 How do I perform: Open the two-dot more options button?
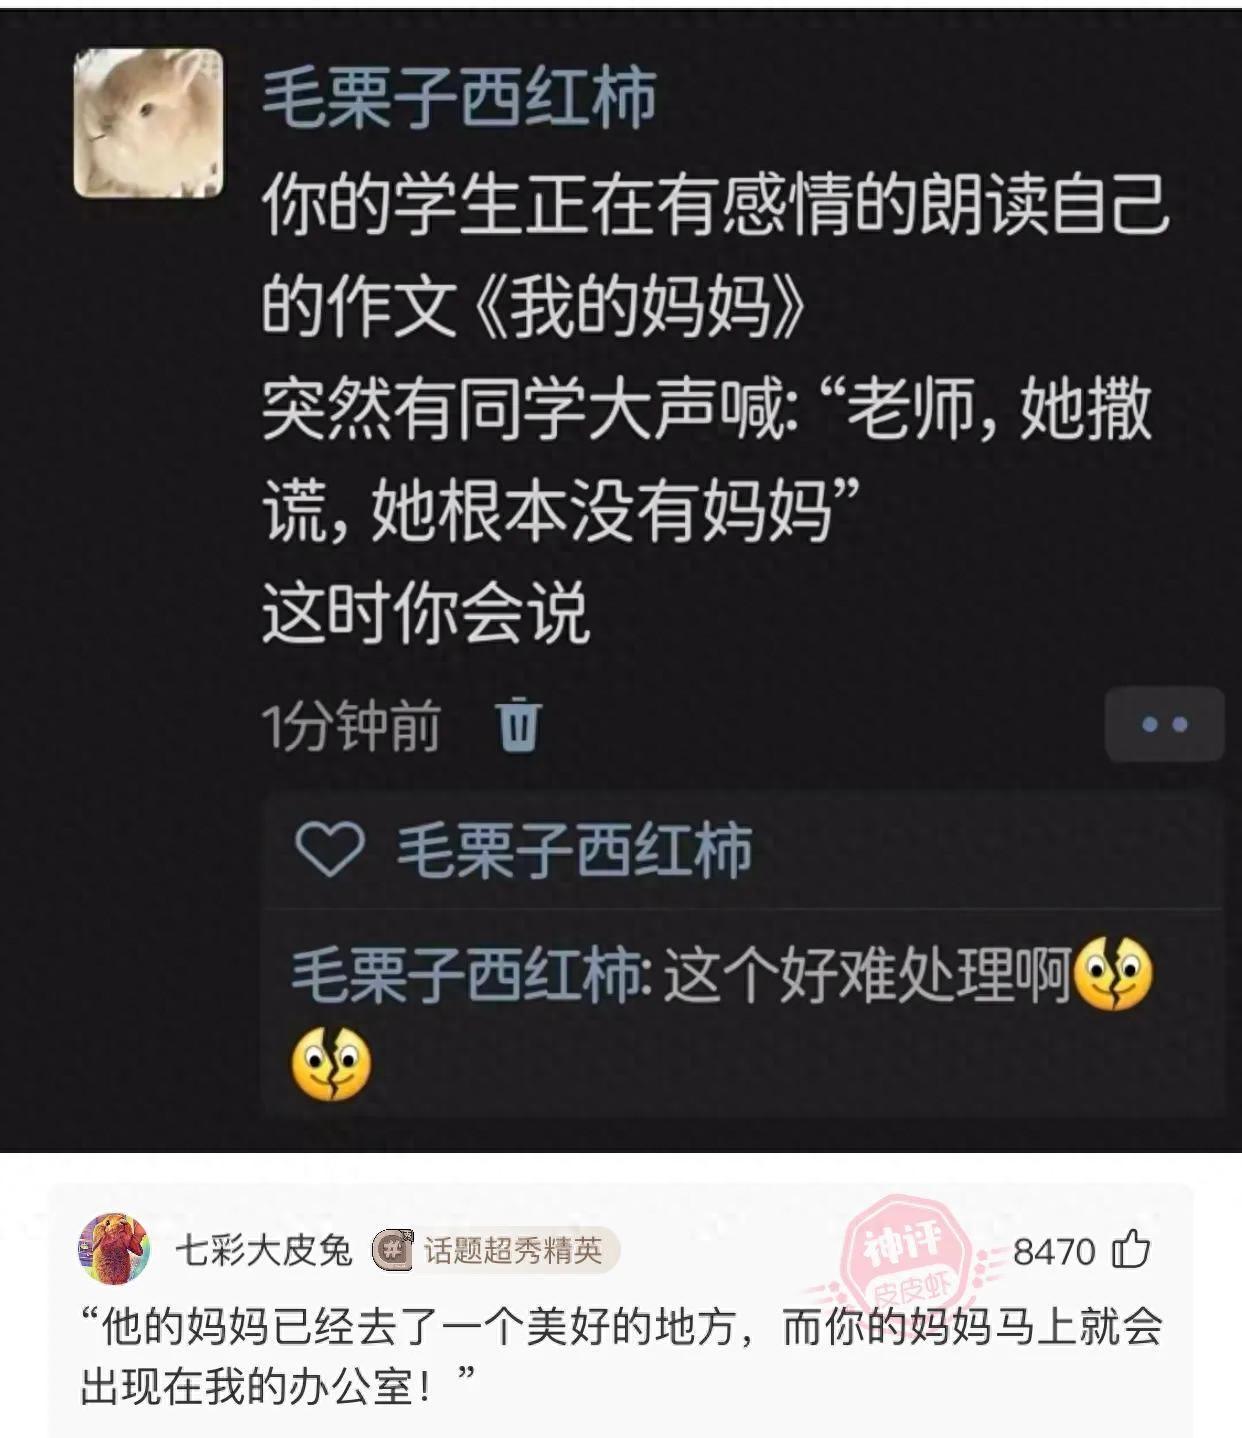[1164, 724]
